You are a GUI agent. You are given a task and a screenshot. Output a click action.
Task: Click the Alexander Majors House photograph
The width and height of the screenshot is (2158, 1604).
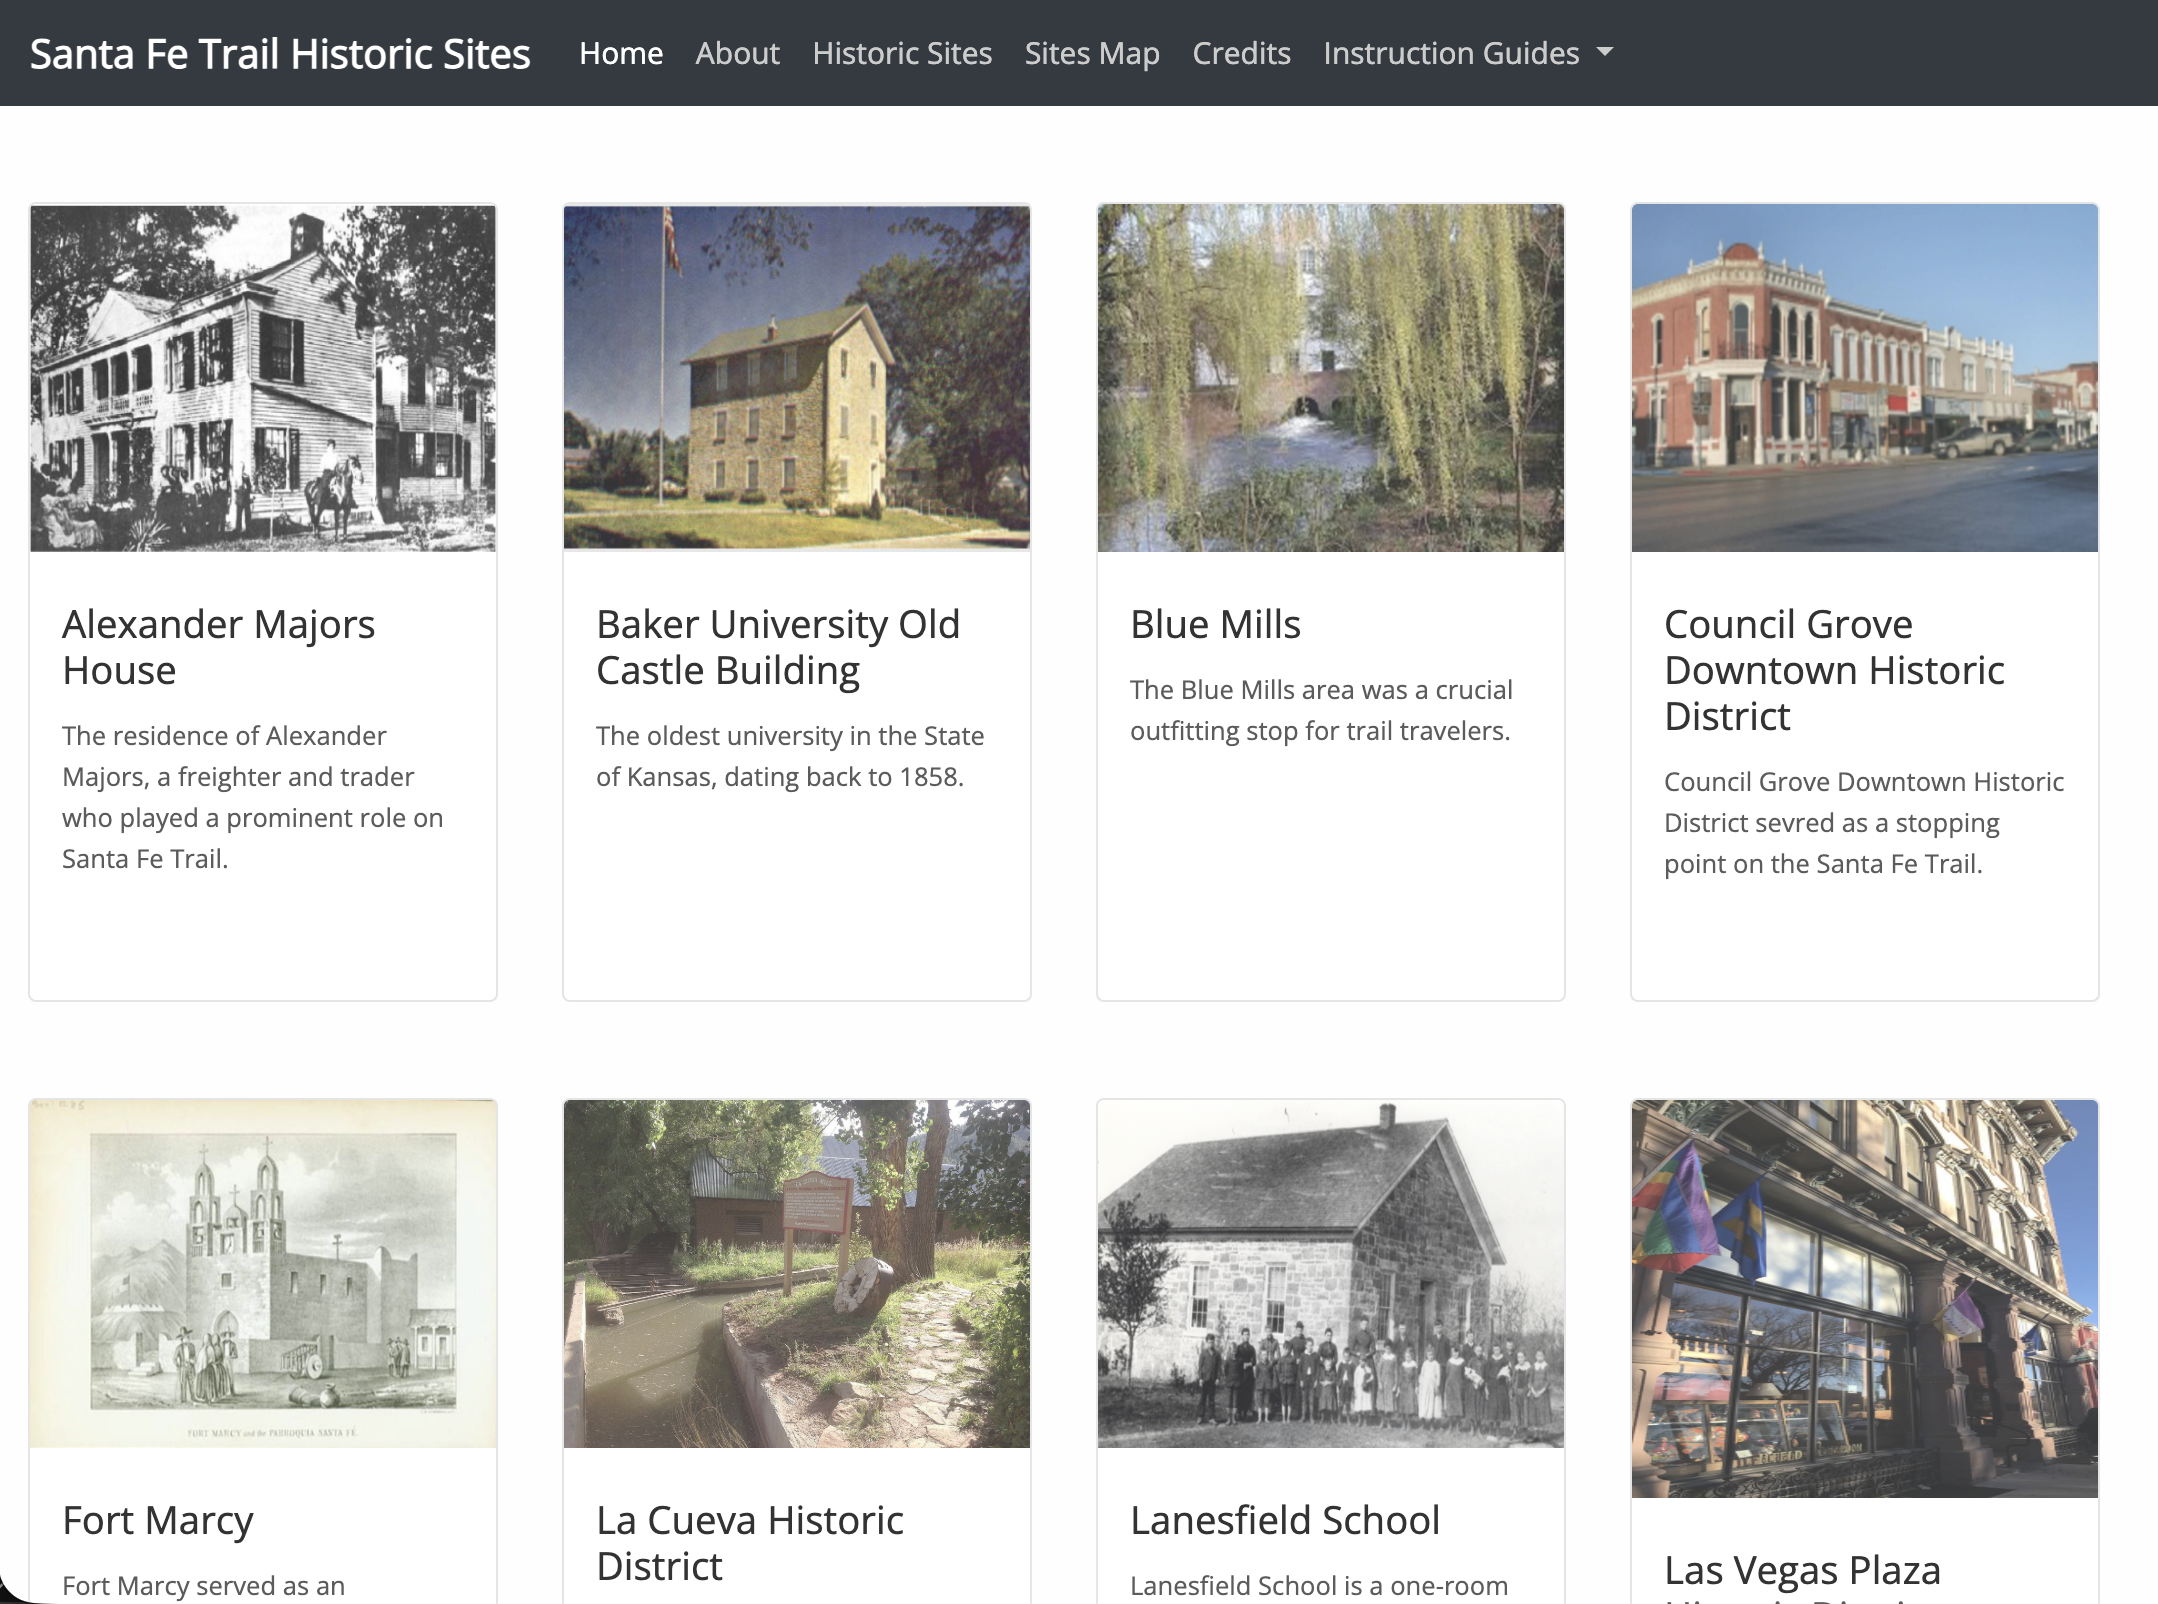pos(262,377)
